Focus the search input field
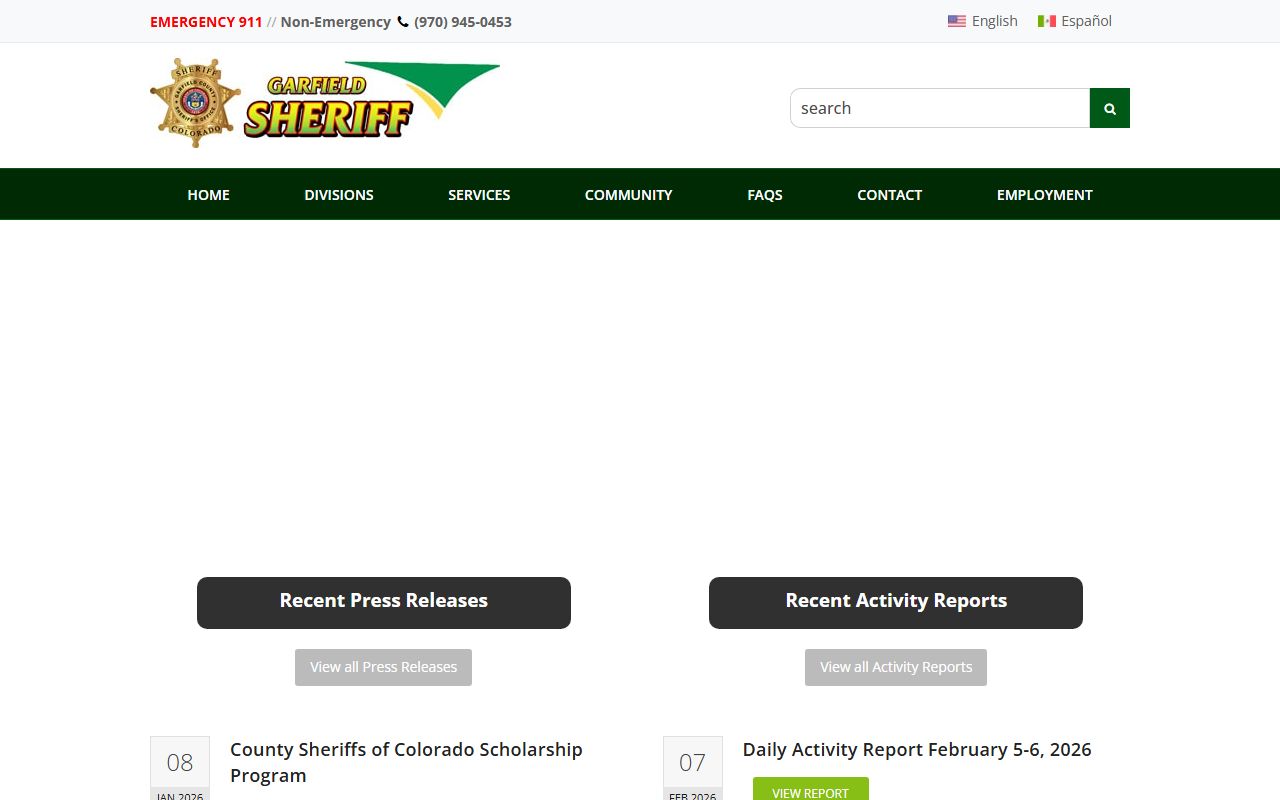 [939, 108]
